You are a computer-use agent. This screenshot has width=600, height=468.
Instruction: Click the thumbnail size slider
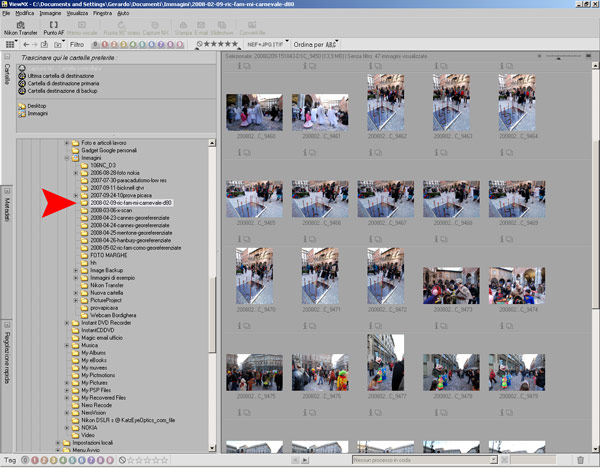(x=564, y=57)
